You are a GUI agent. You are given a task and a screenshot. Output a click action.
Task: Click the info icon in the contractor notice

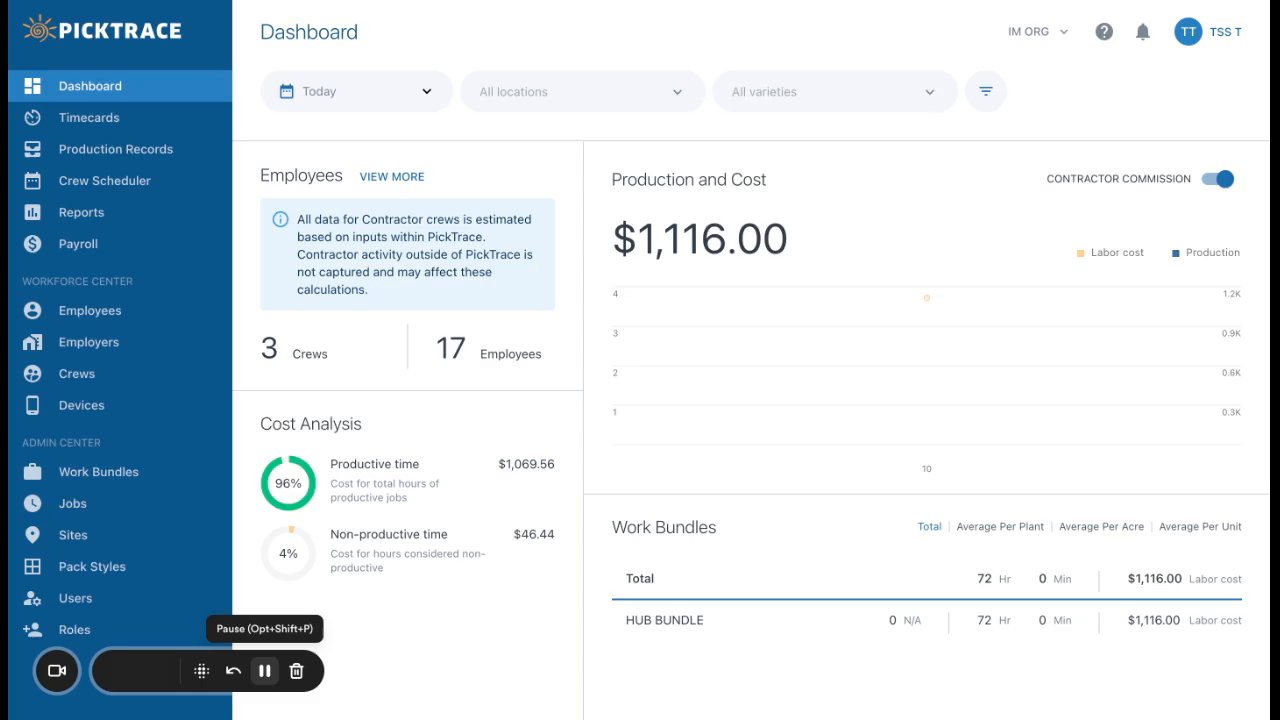(281, 220)
